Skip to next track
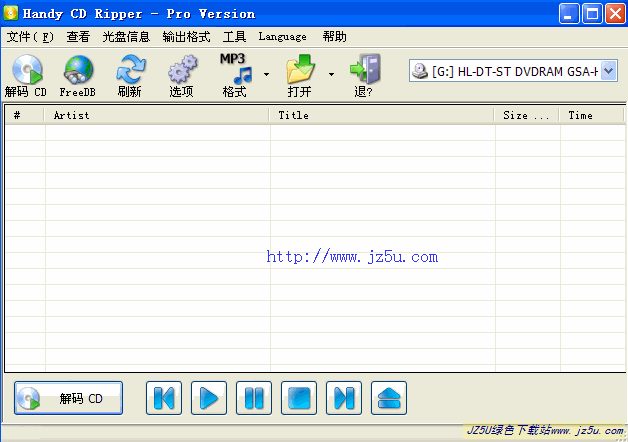Image resolution: width=628 pixels, height=442 pixels. tap(344, 398)
